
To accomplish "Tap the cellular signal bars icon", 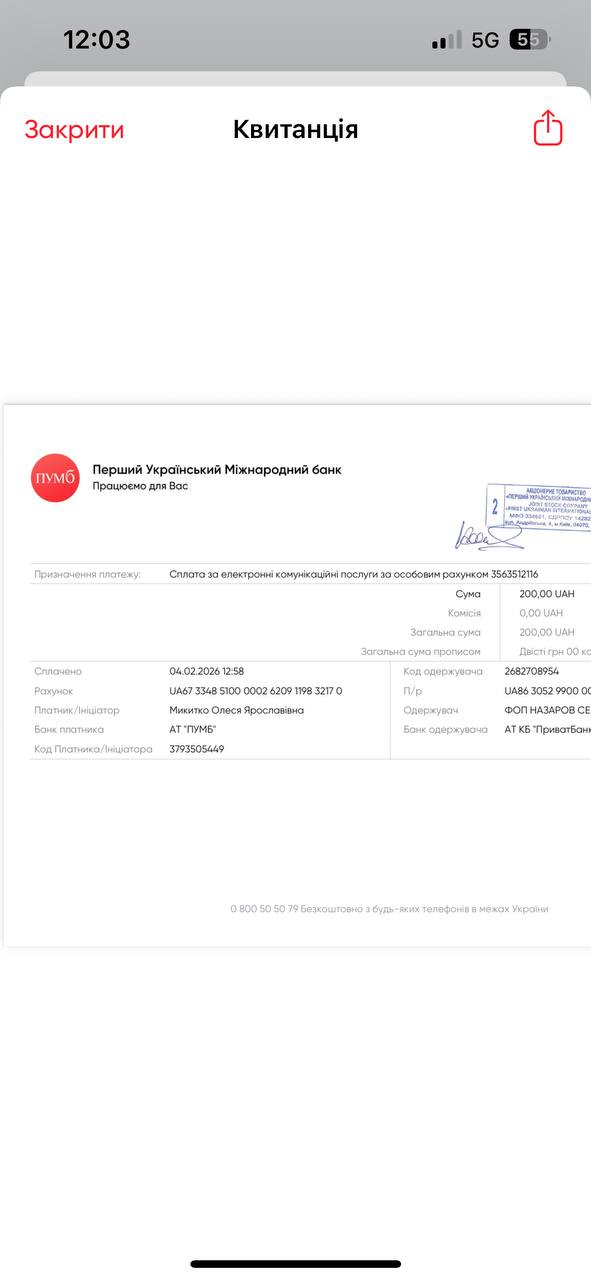I will 447,40.
